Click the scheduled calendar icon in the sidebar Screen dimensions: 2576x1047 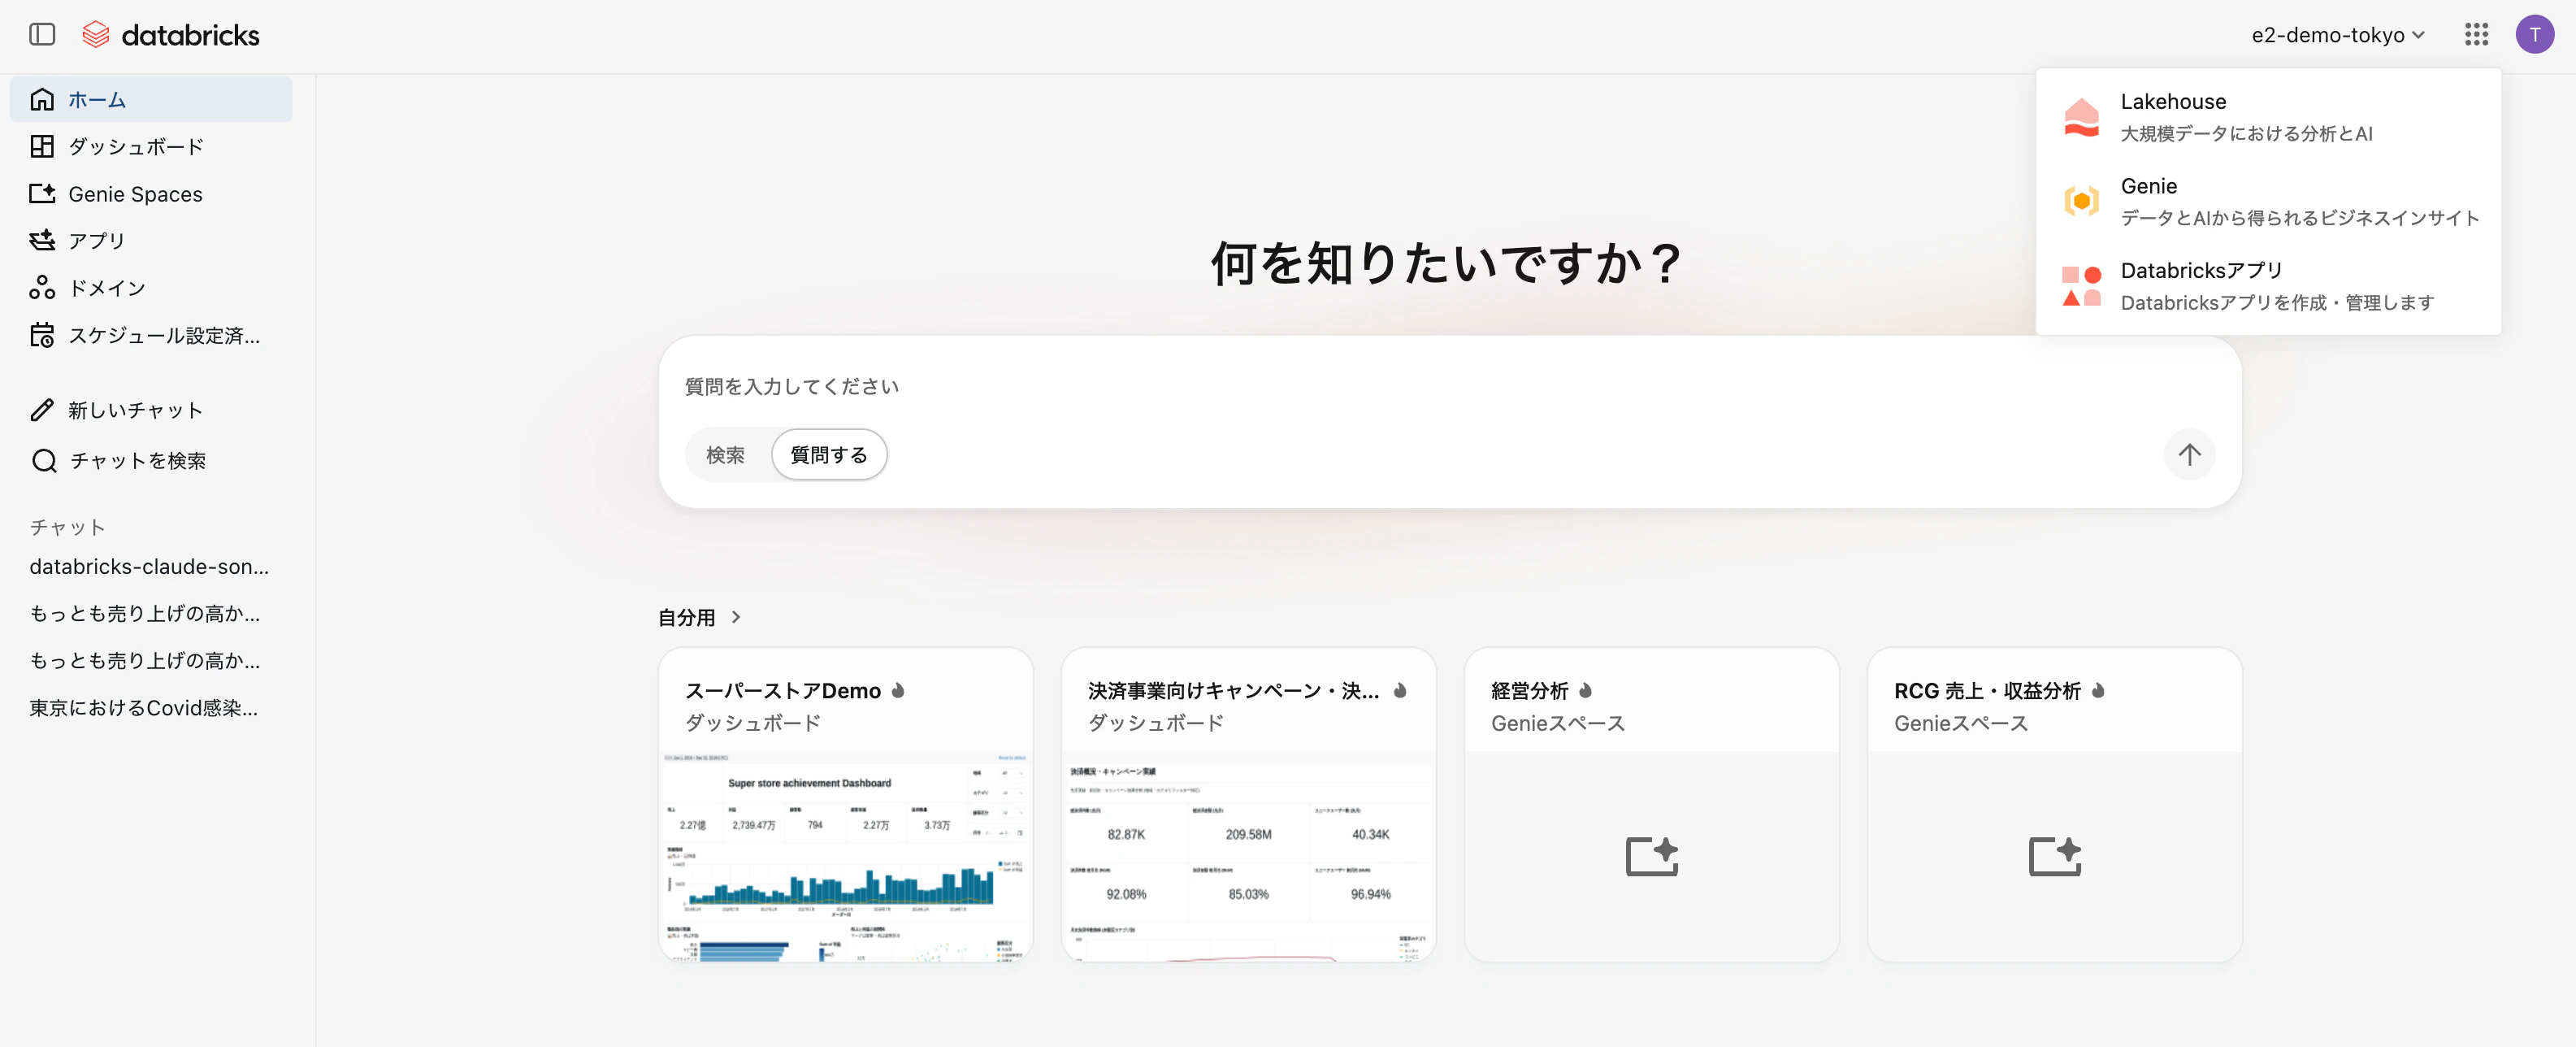[42, 335]
